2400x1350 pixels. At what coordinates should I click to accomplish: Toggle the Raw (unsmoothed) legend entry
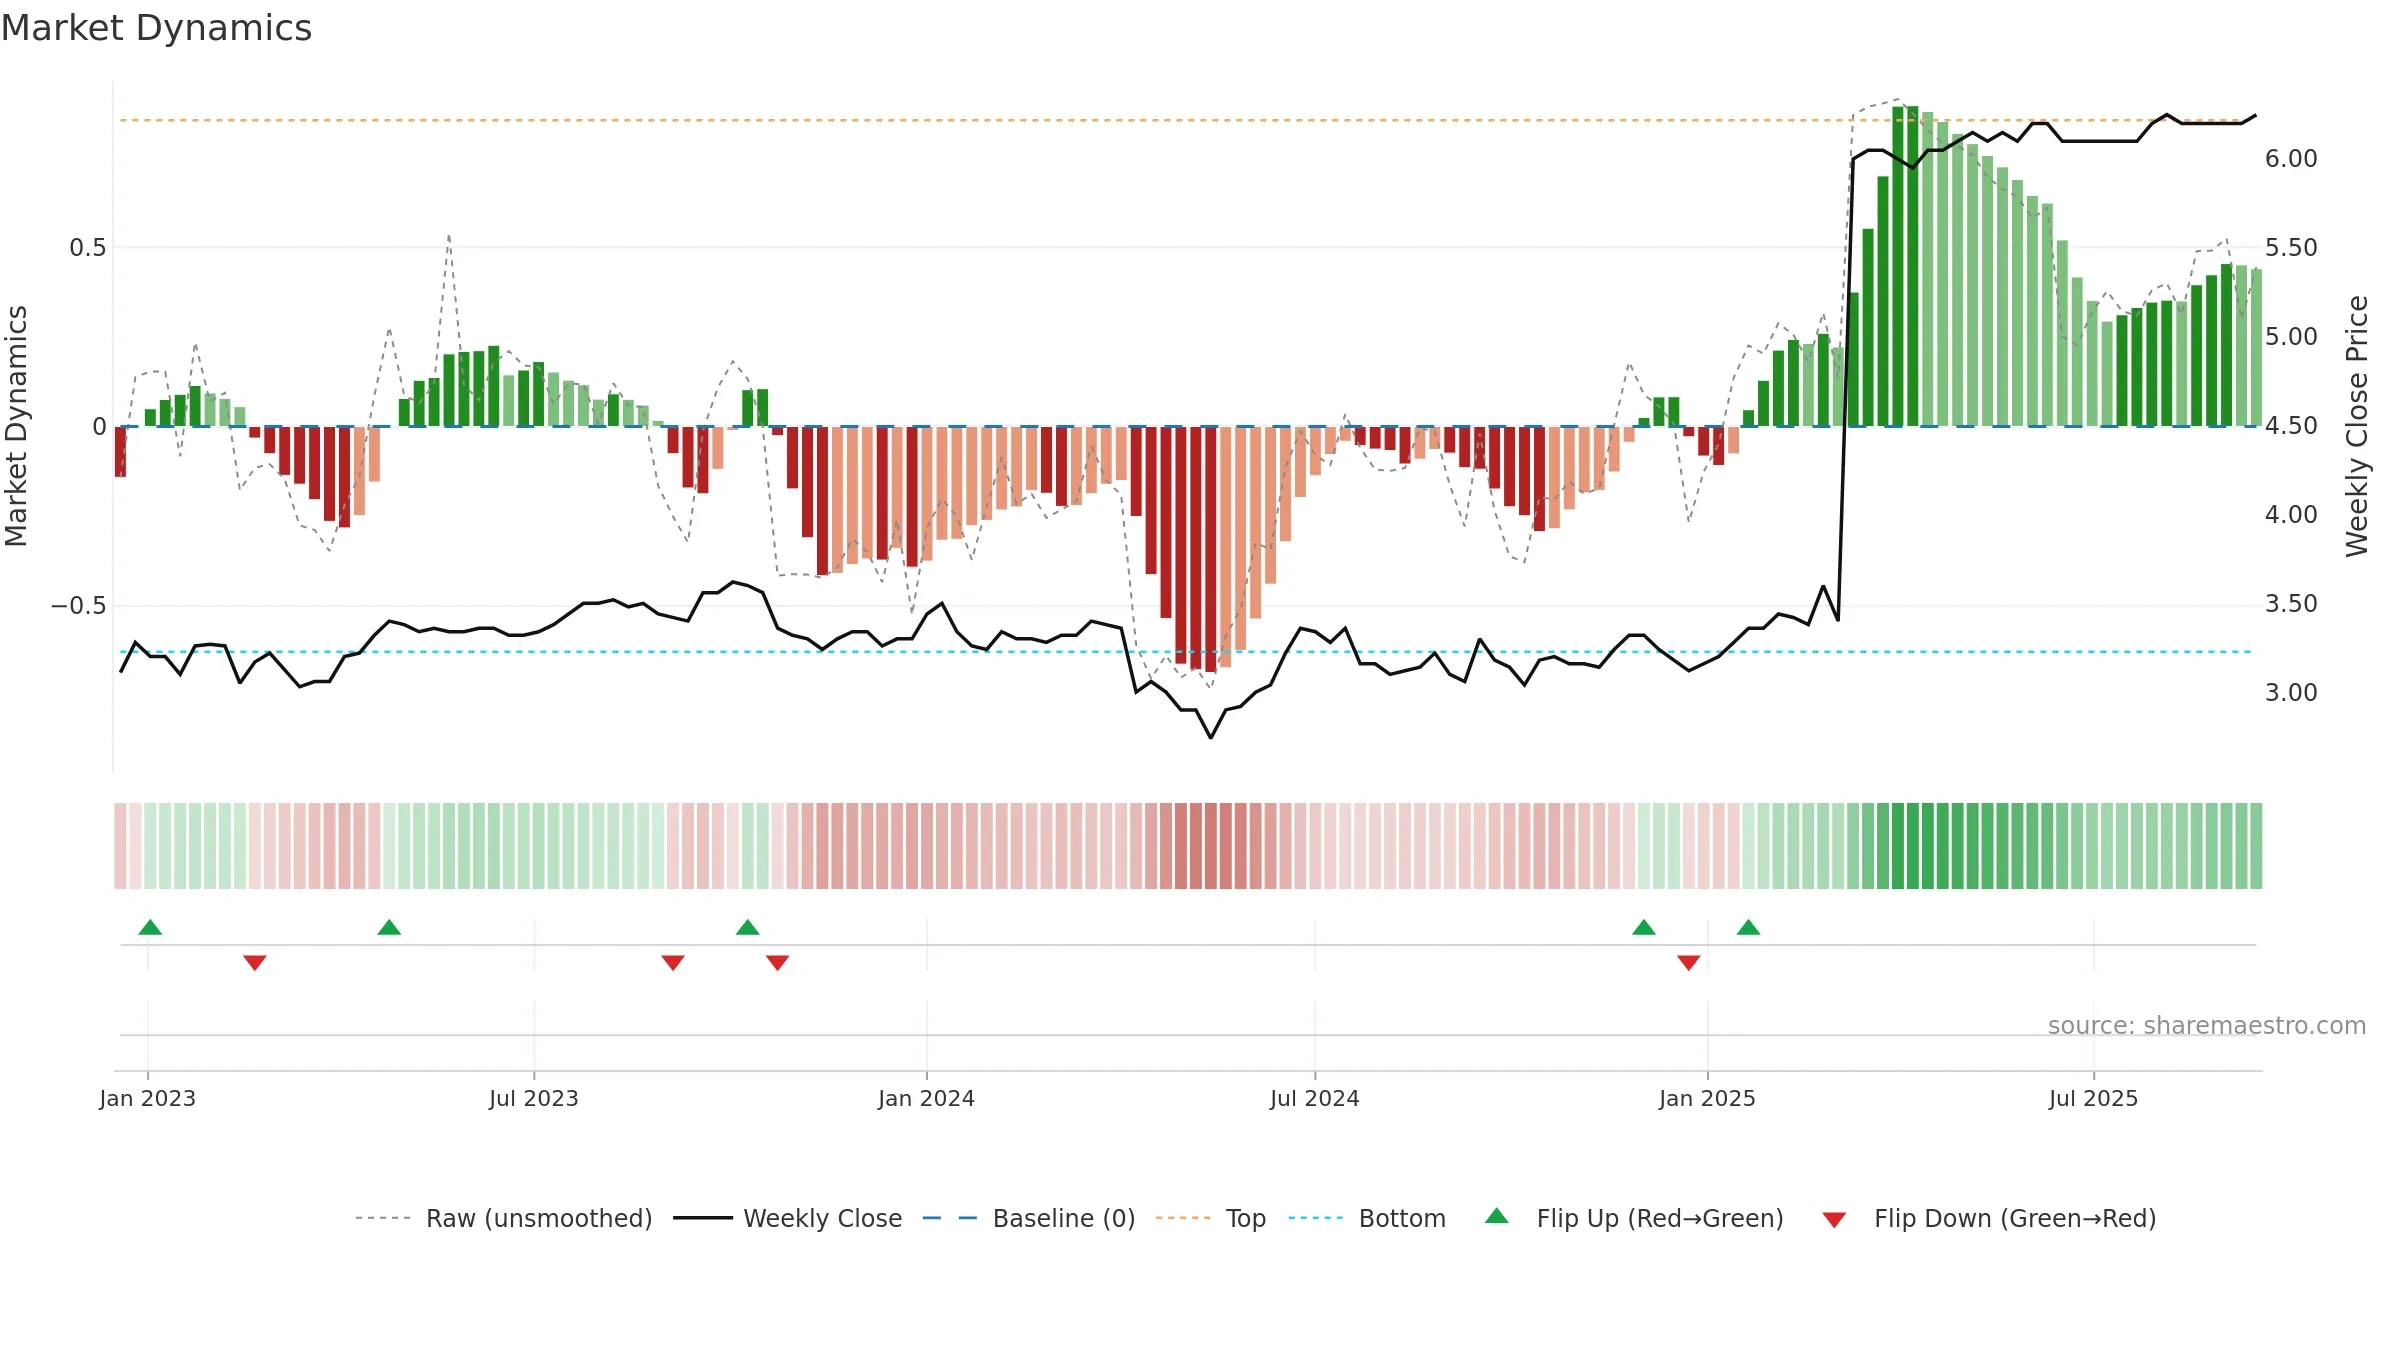(x=503, y=1218)
